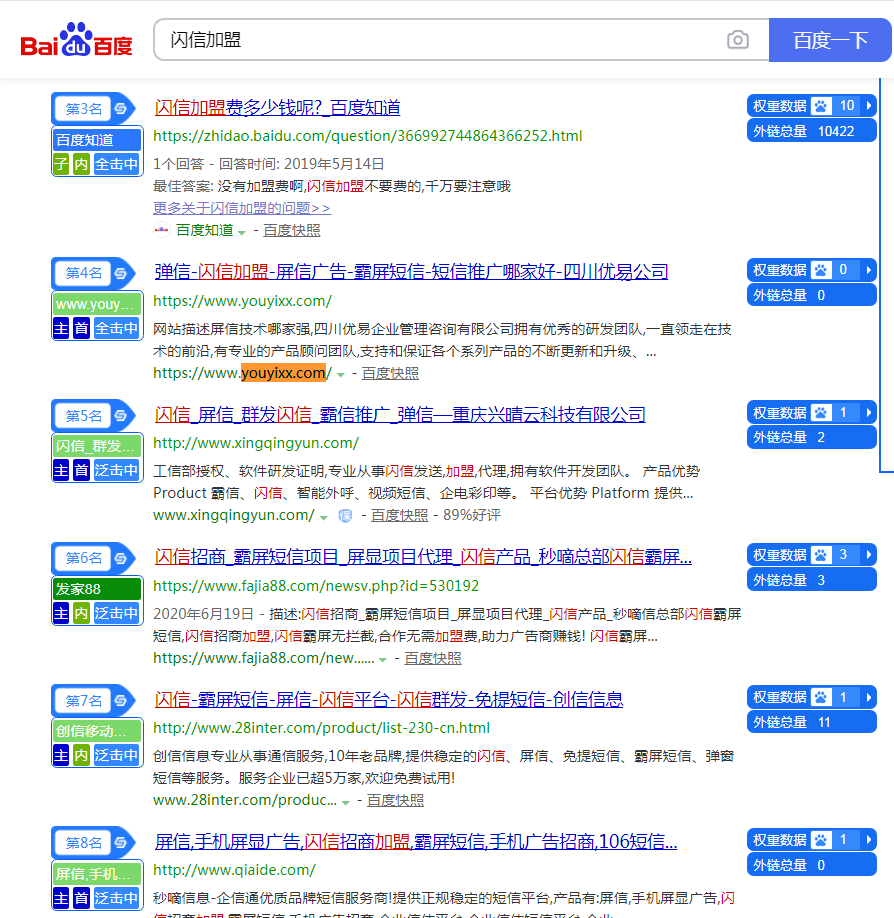Open dropdown arrow beside 百度知道 source

[242, 232]
